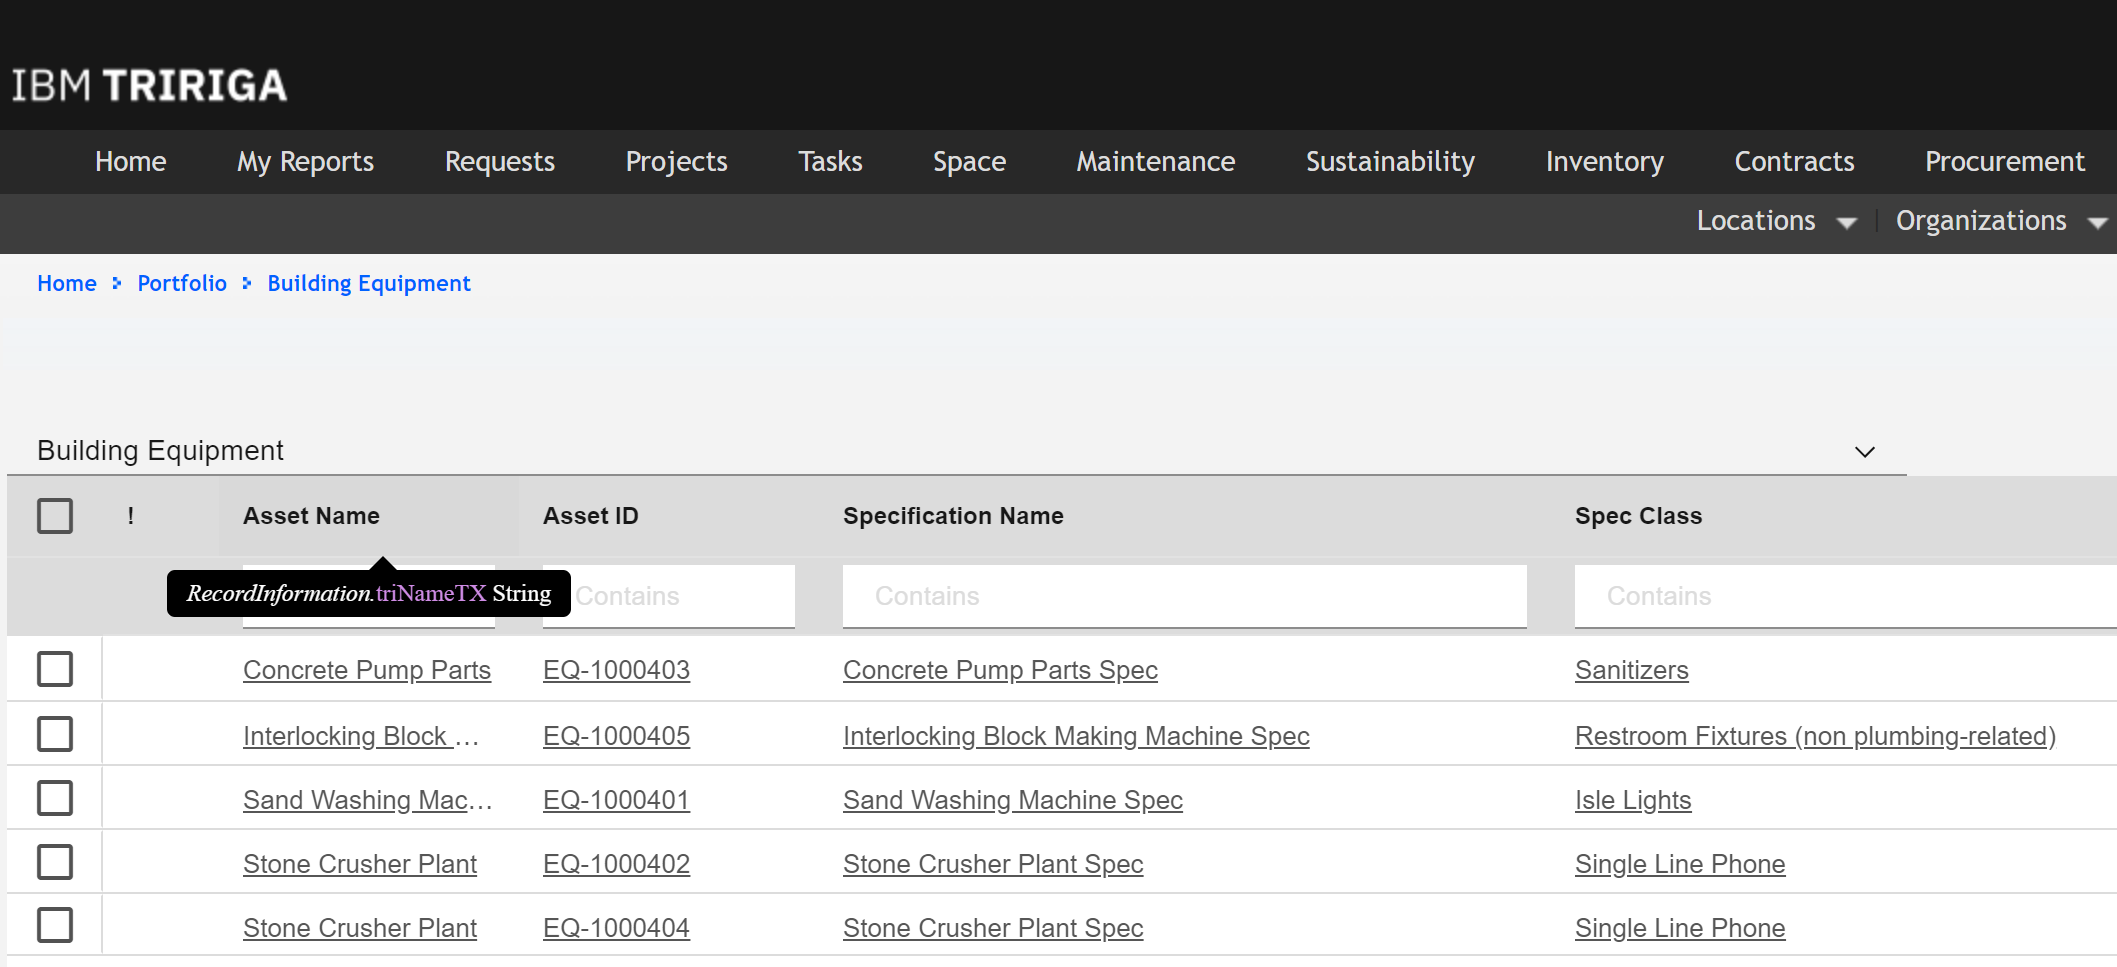Click the IBM TRIRIGA logo
This screenshot has width=2117, height=967.
pos(149,86)
